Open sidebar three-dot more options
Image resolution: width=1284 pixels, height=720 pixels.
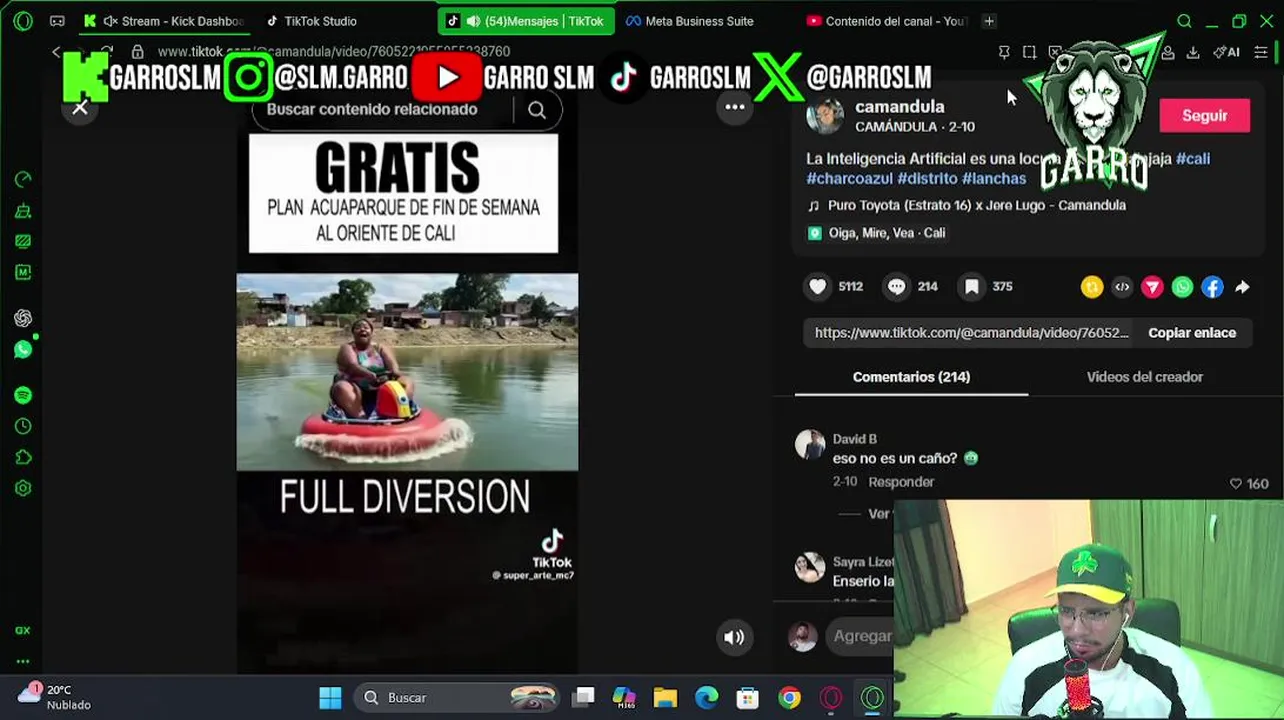(x=23, y=661)
